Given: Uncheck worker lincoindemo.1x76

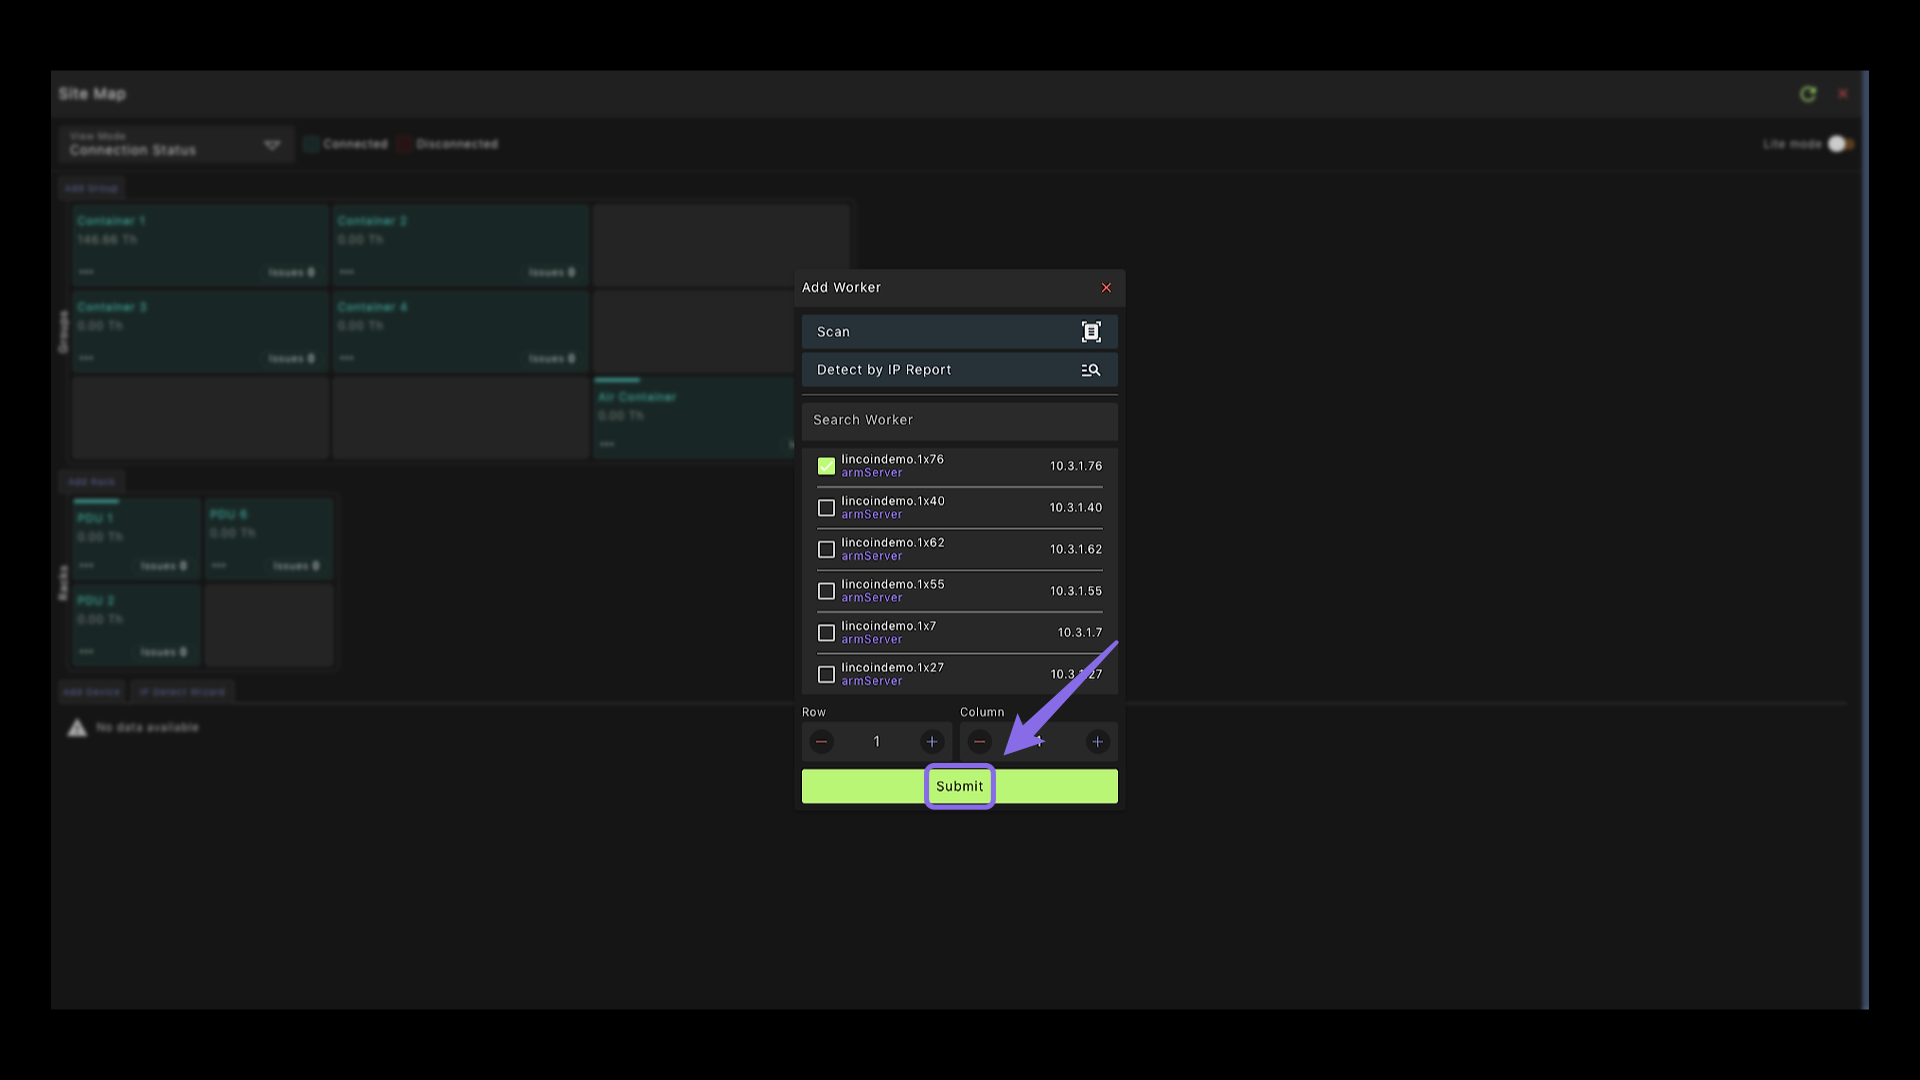Looking at the screenshot, I should coord(826,466).
